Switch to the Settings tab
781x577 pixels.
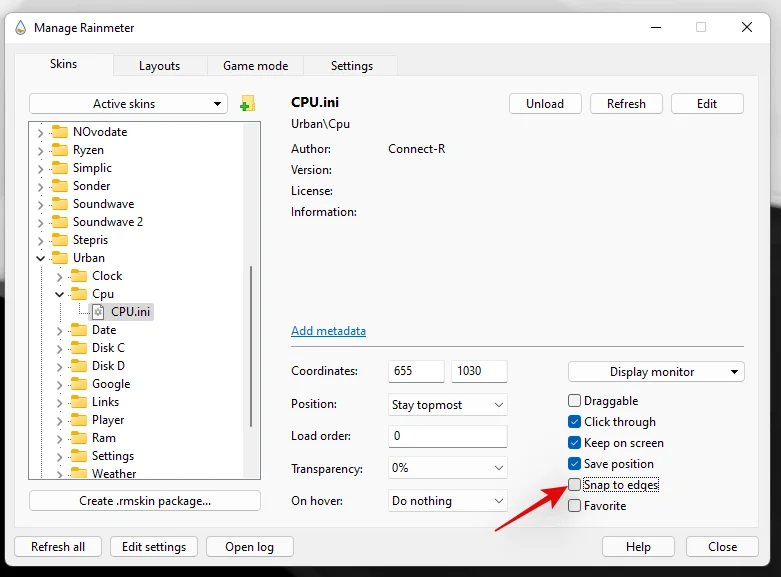pyautogui.click(x=352, y=66)
